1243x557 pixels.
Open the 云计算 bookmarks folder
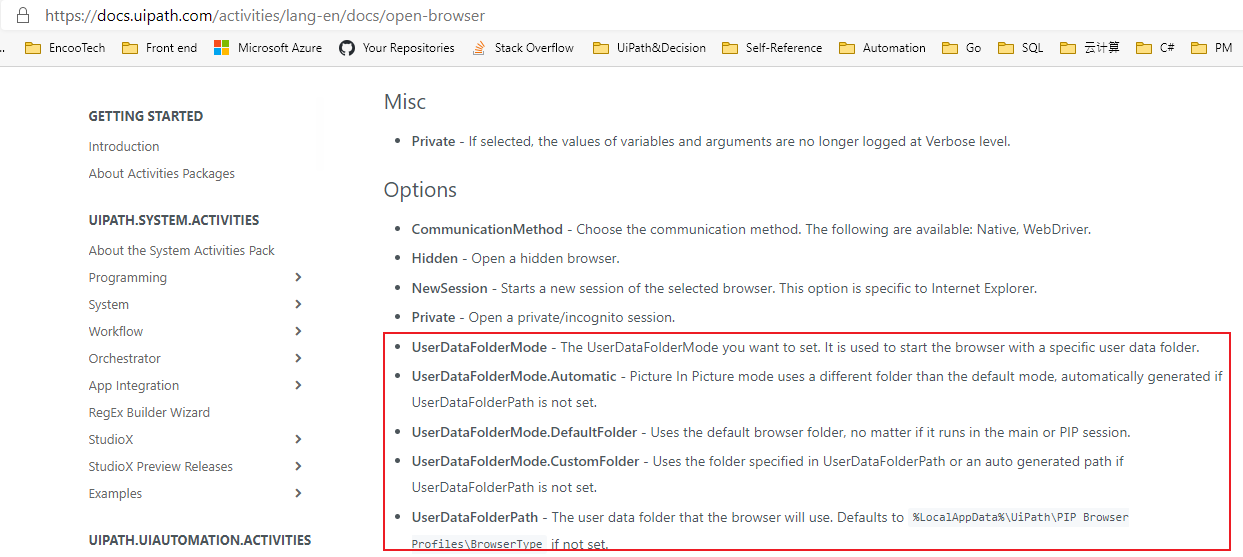click(1089, 47)
